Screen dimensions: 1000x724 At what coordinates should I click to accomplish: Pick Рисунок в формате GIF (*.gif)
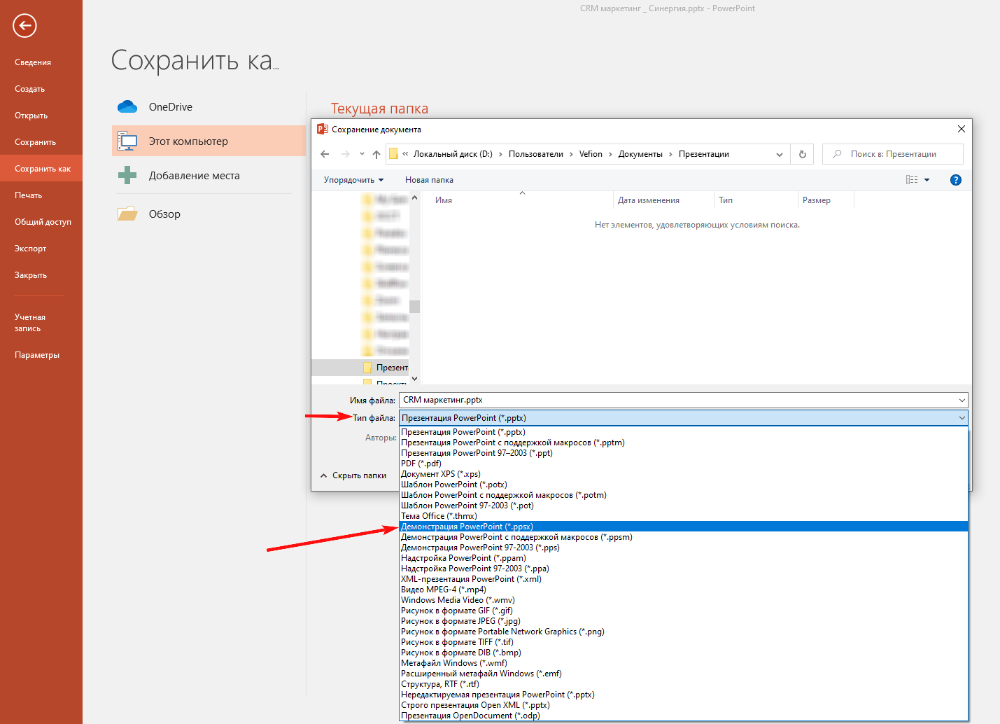tap(684, 610)
